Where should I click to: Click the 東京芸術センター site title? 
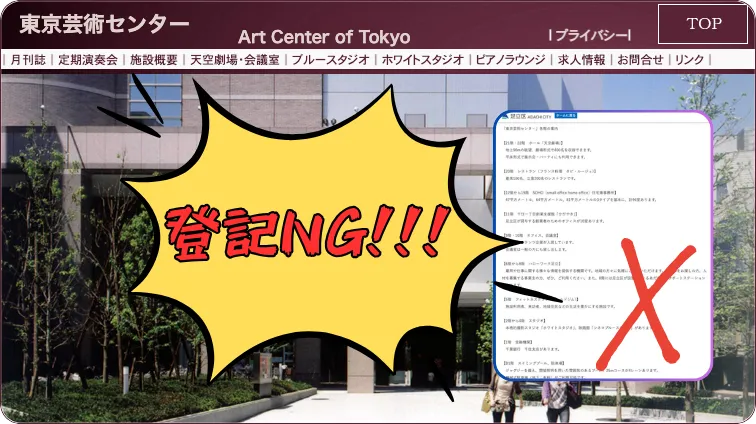[x=104, y=24]
